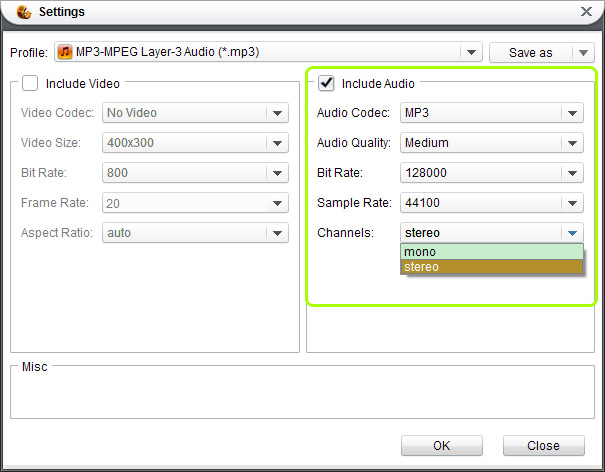Screen dimensions: 605x472
Task: Open the audio Bit Rate 128000 dropdown
Action: pos(572,173)
